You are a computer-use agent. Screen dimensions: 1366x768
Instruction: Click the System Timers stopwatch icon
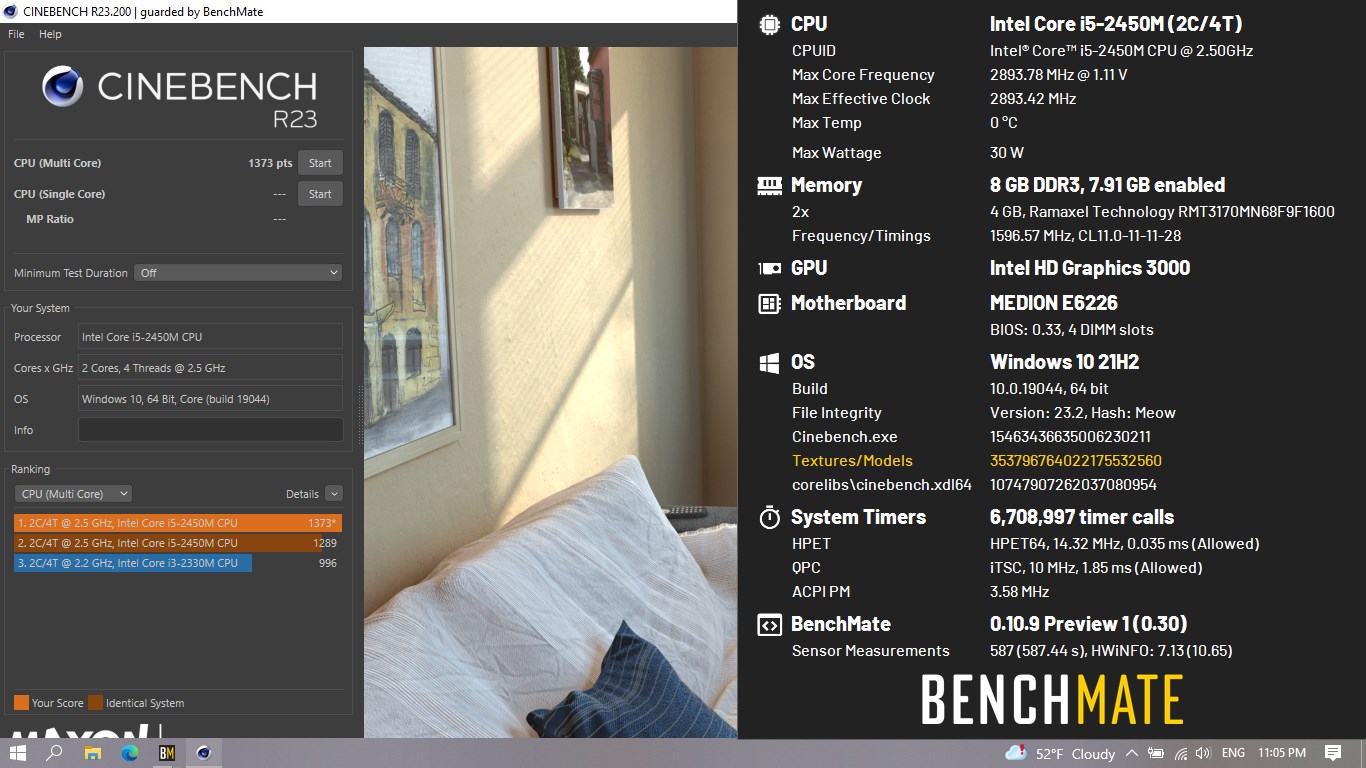point(769,517)
